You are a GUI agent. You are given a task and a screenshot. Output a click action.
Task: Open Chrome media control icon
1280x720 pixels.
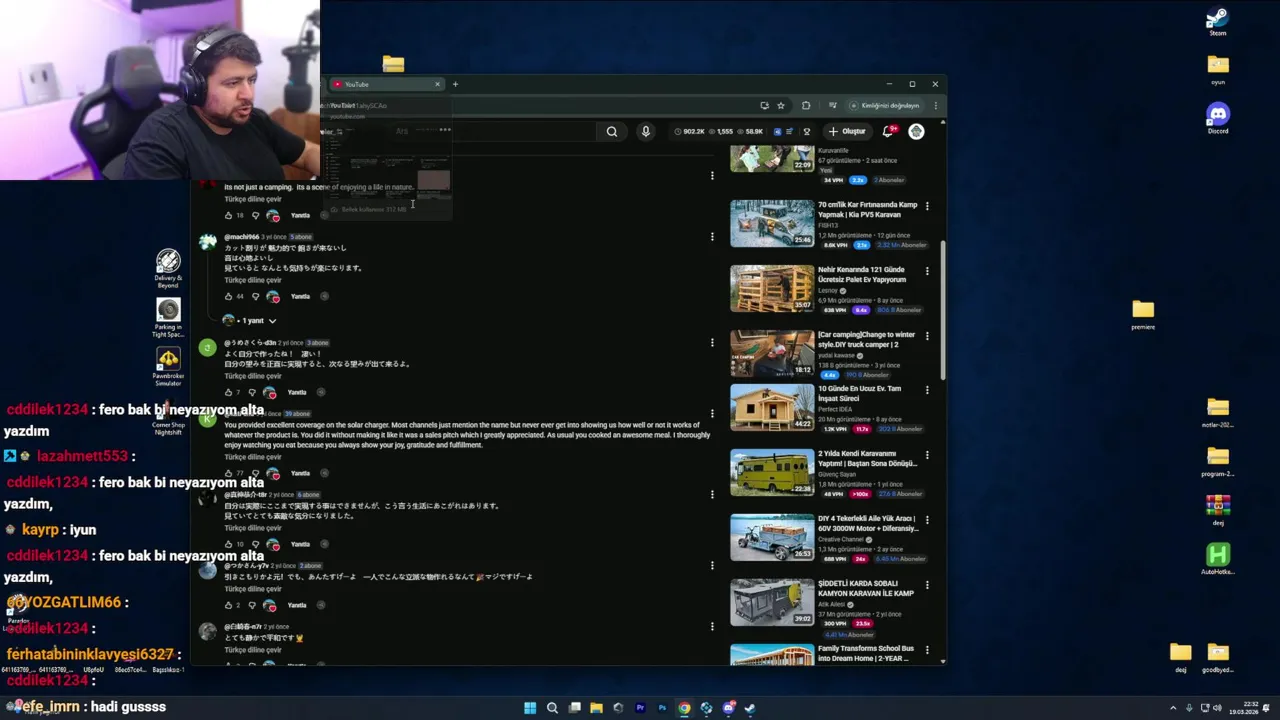pyautogui.click(x=832, y=105)
